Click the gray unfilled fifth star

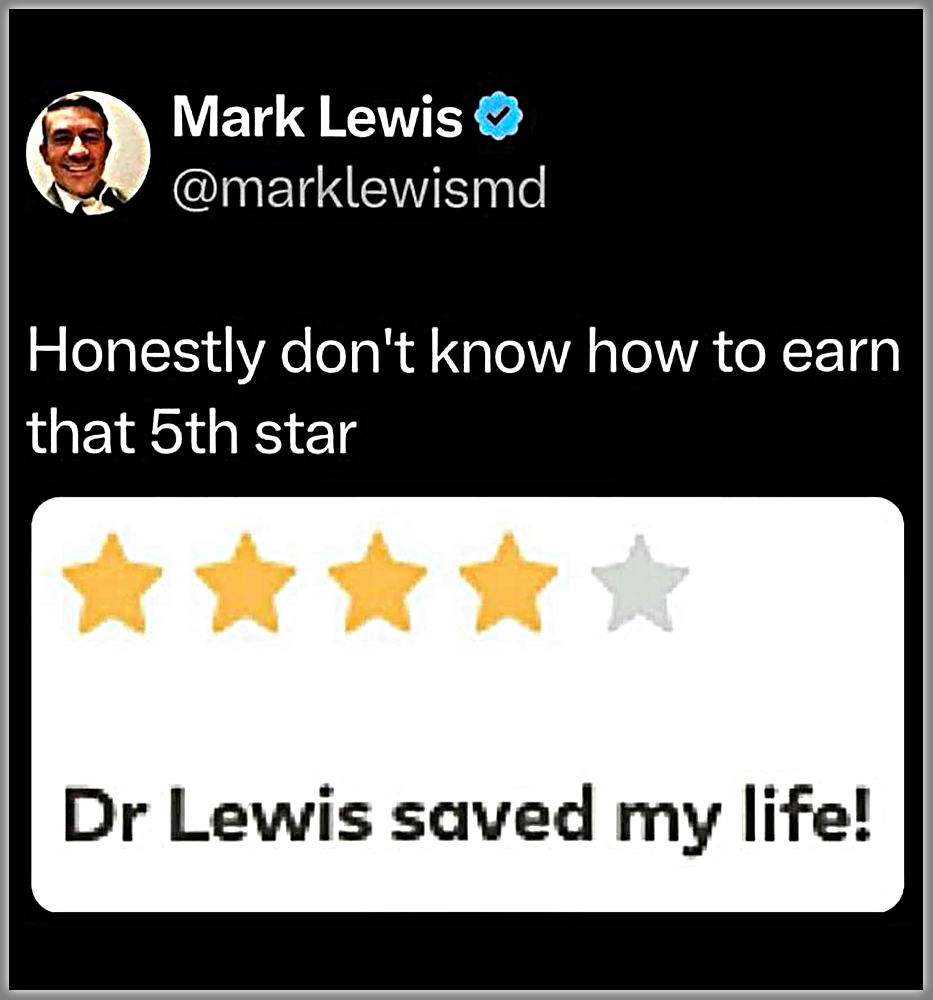[x=640, y=584]
